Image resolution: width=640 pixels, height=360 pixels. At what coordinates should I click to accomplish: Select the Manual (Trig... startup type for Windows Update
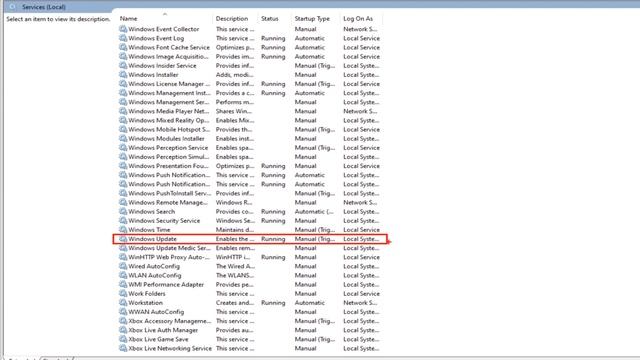coord(315,239)
